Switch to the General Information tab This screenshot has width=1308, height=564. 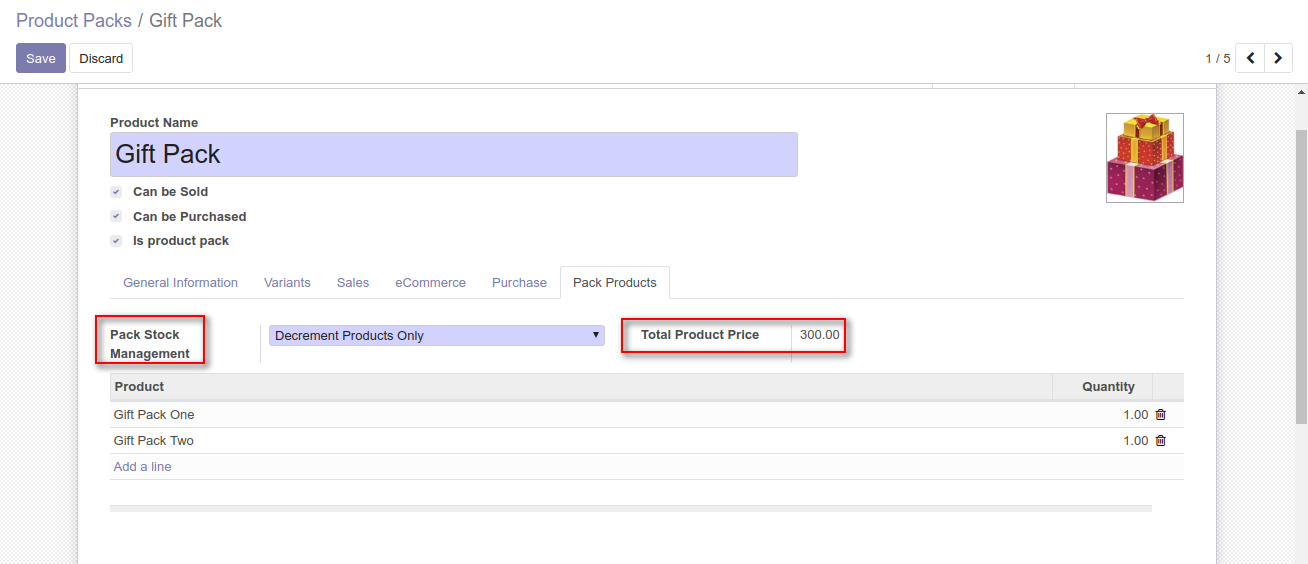(180, 283)
